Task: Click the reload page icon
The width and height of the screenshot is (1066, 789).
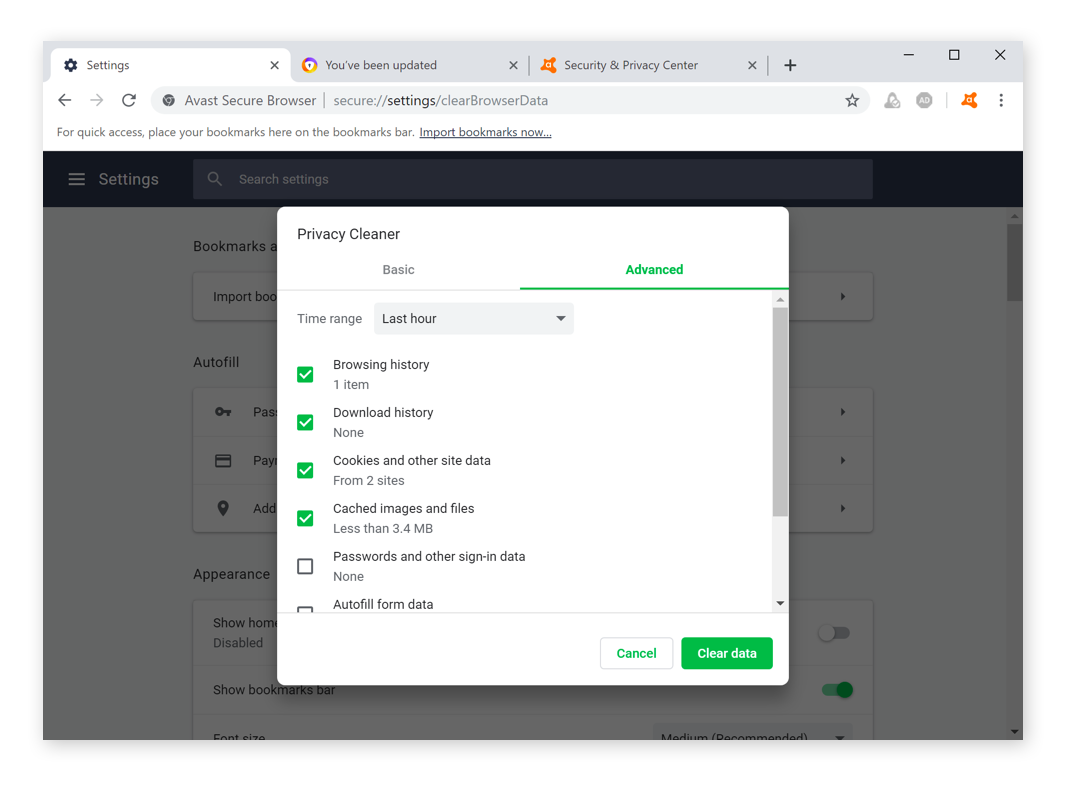Action: (x=129, y=100)
